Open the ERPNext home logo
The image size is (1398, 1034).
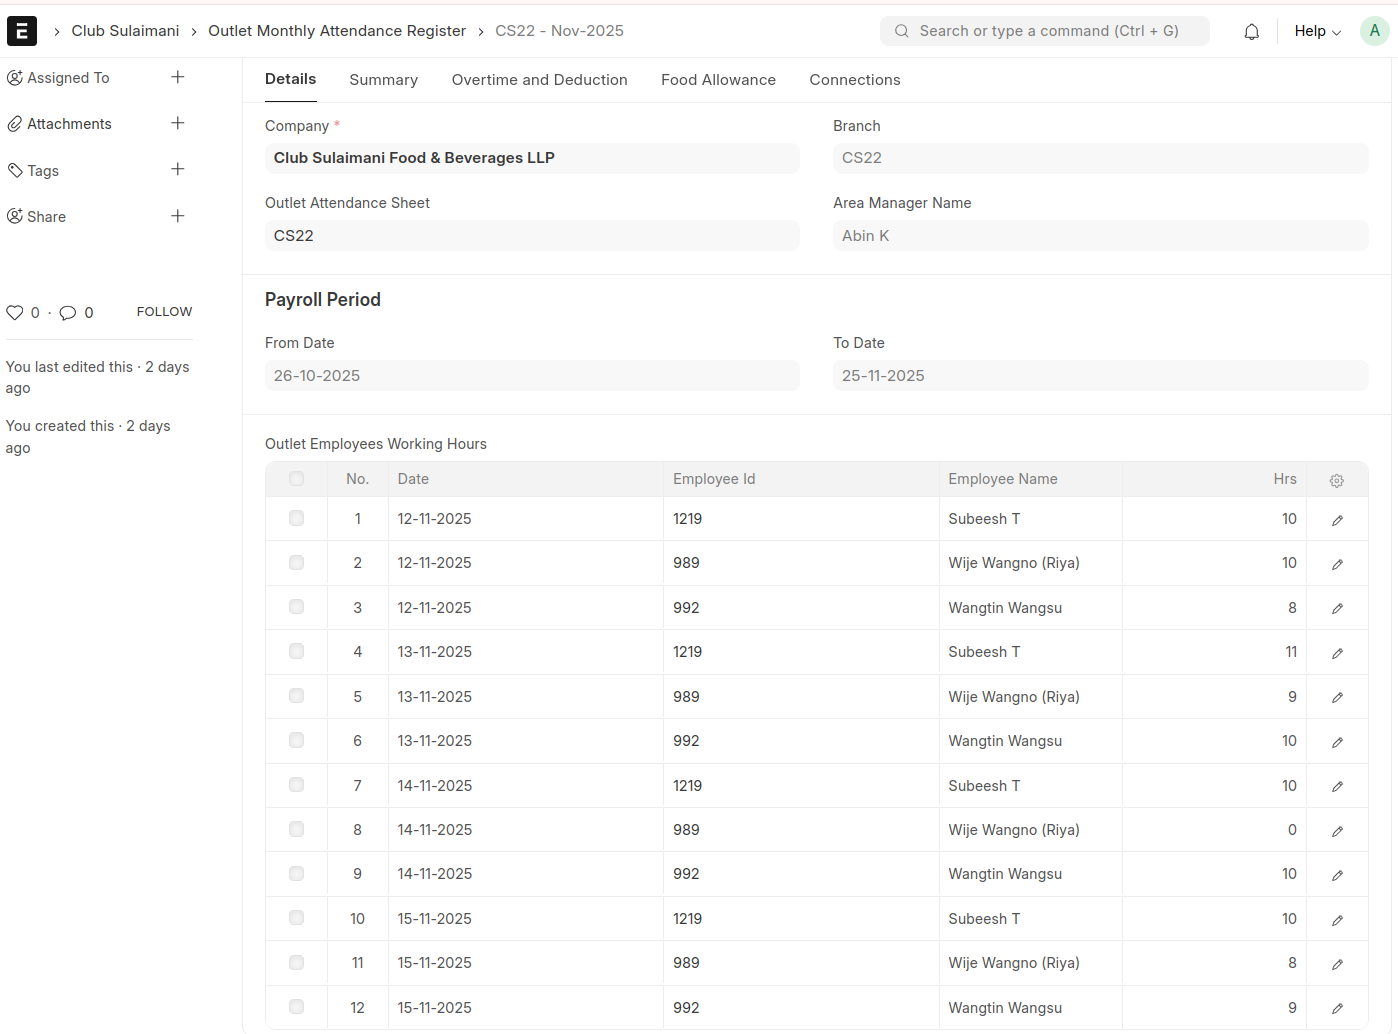22,31
